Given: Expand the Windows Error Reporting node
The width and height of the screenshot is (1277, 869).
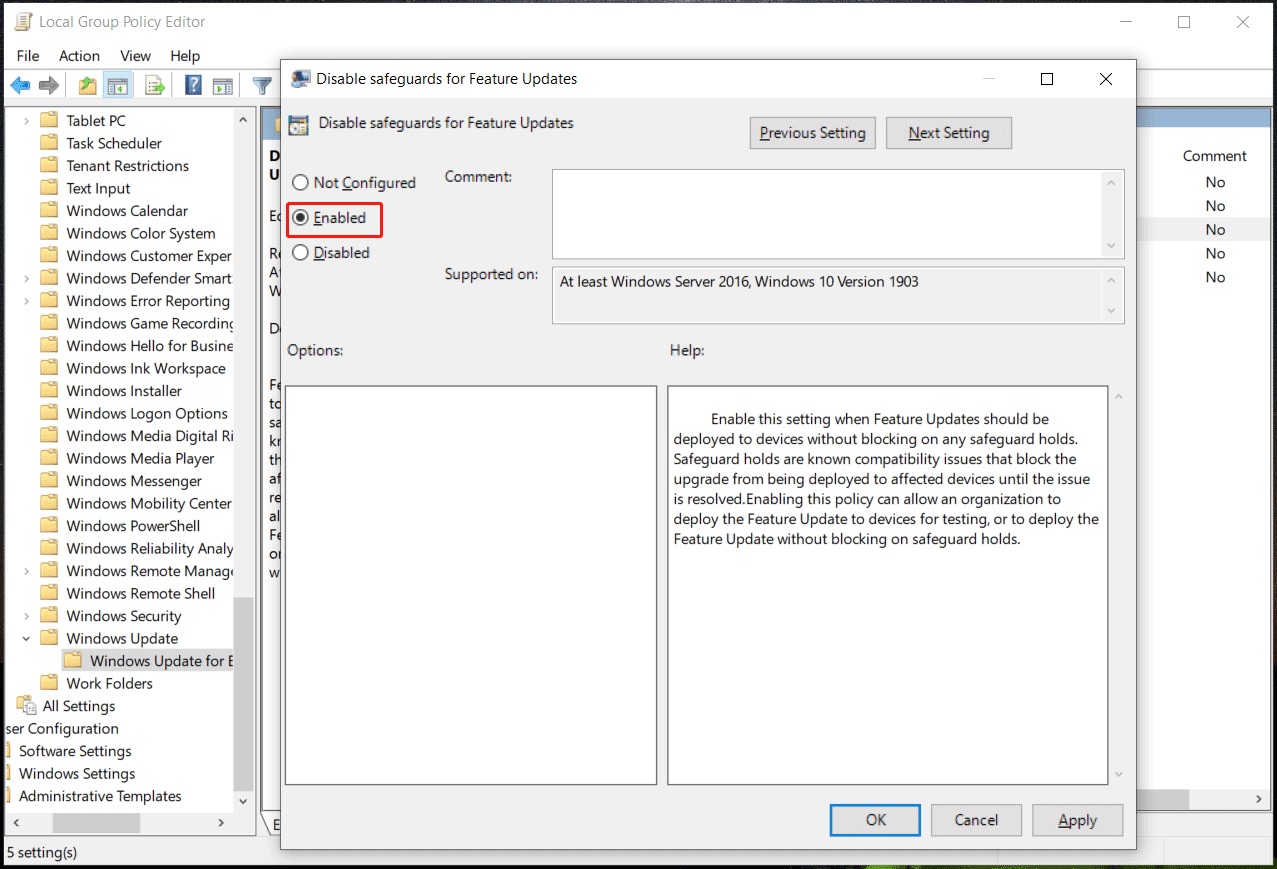Looking at the screenshot, I should click(x=27, y=301).
